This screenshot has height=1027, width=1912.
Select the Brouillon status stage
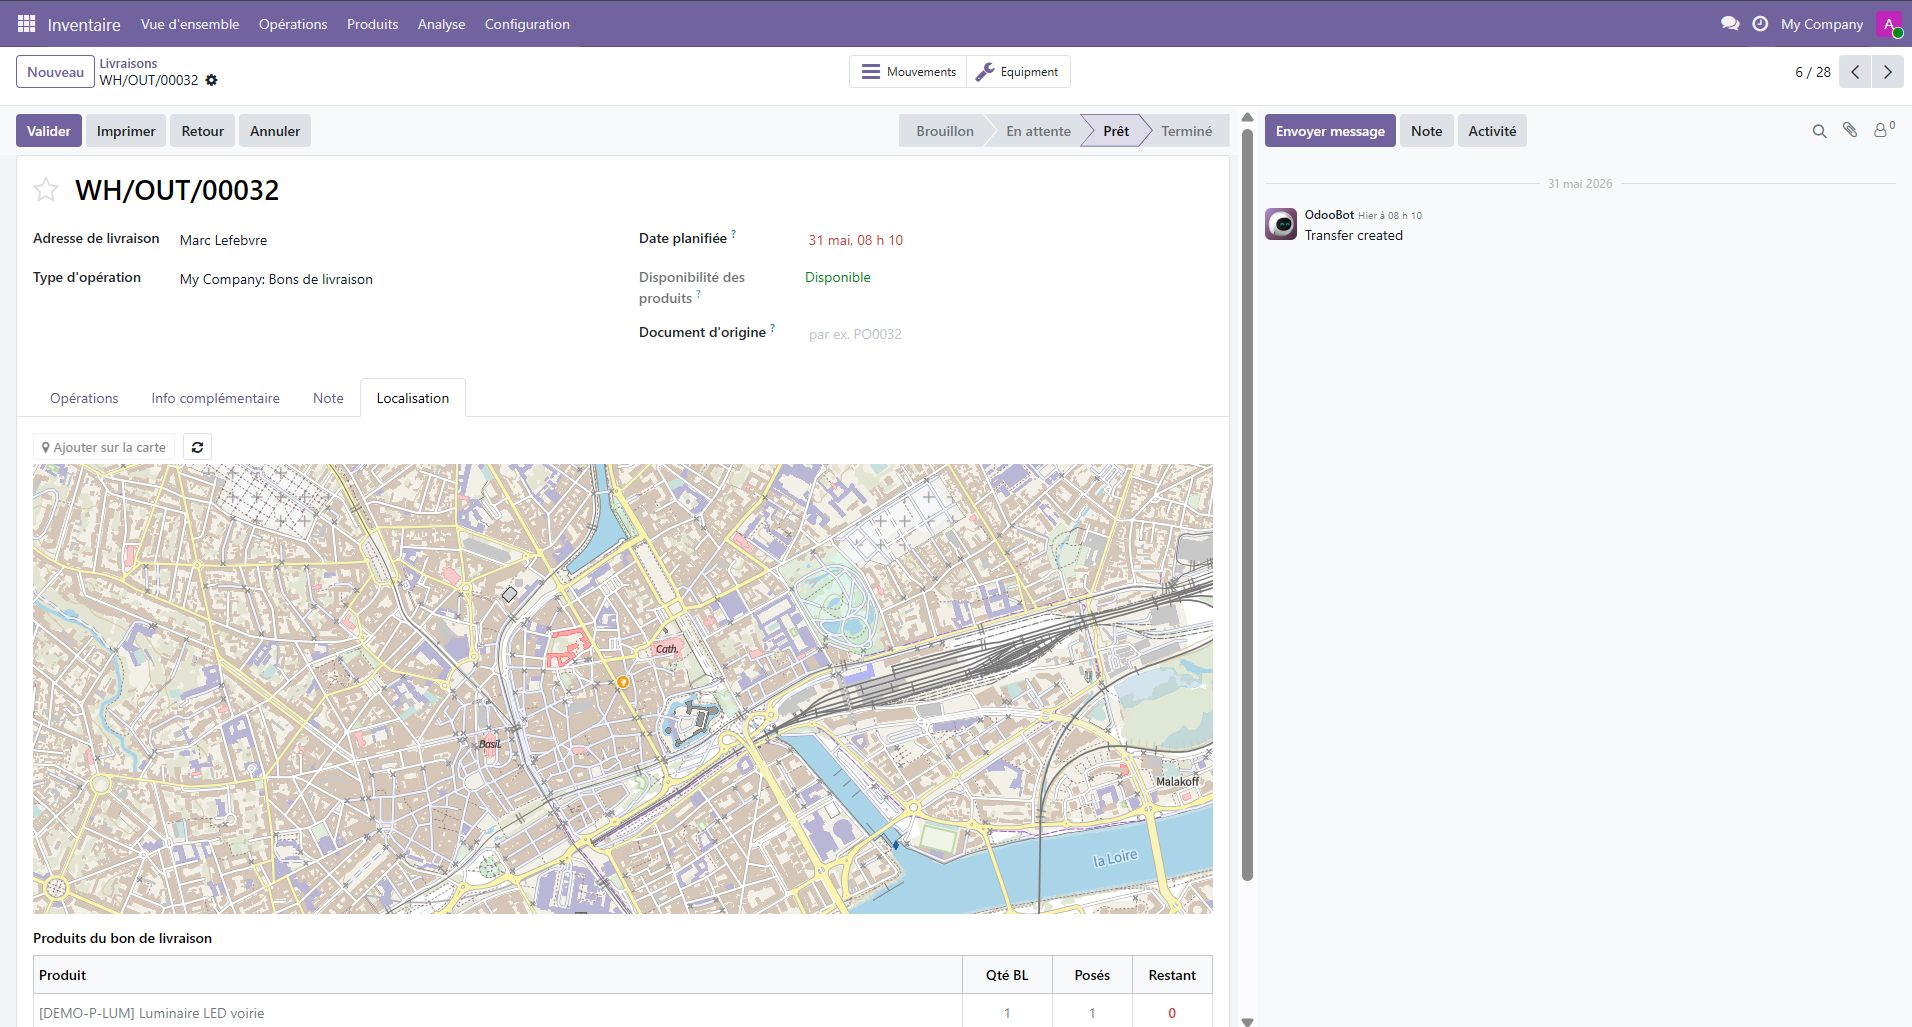(x=944, y=131)
